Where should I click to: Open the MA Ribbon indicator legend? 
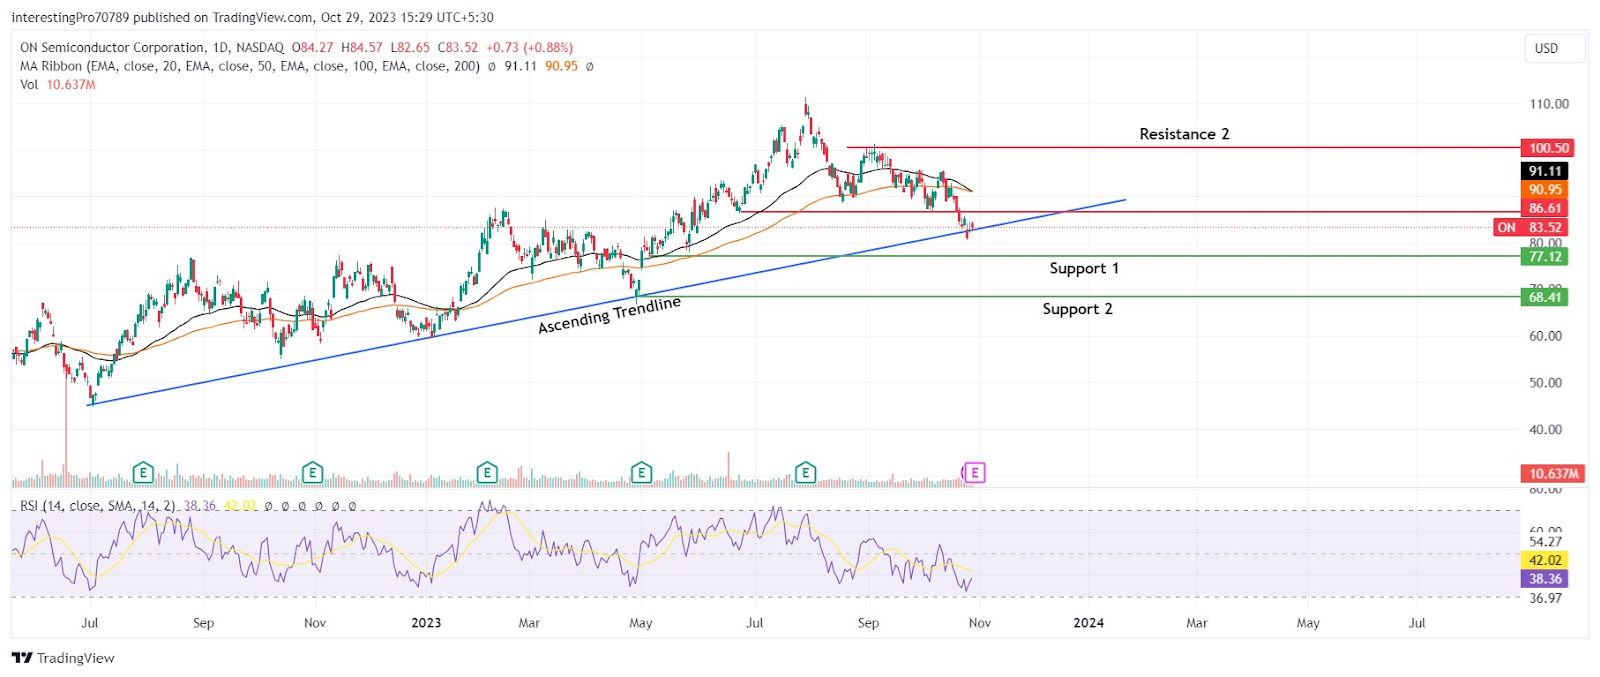pos(250,66)
